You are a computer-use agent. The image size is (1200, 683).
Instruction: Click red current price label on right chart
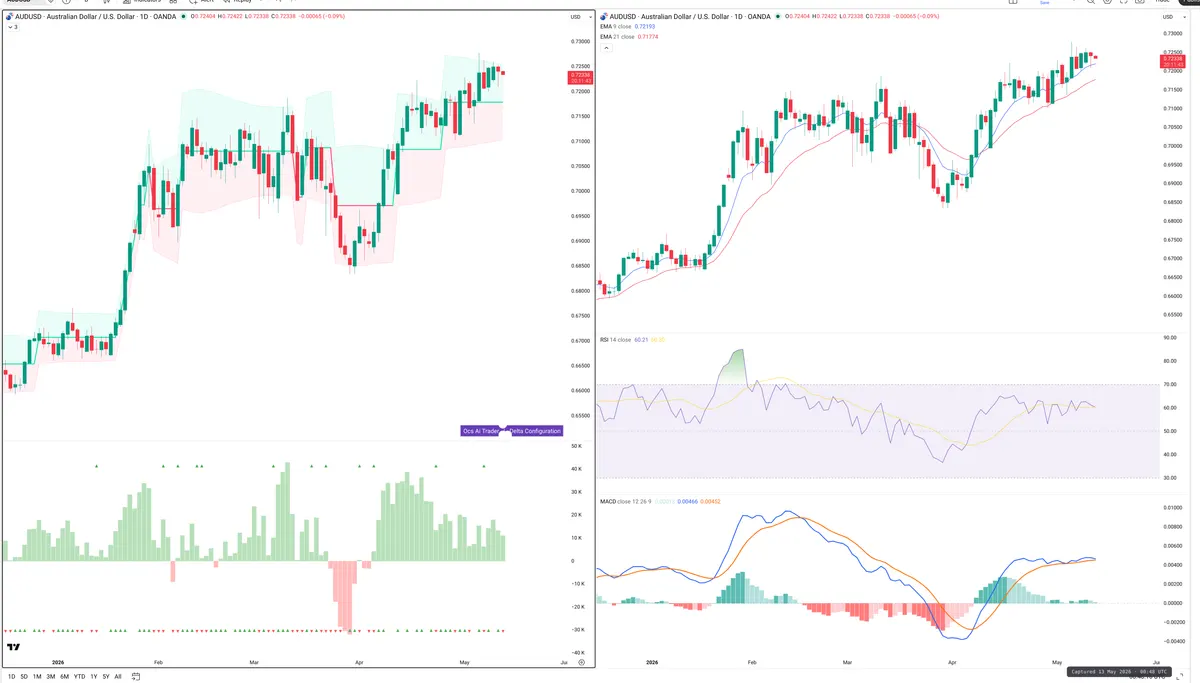click(x=1172, y=60)
